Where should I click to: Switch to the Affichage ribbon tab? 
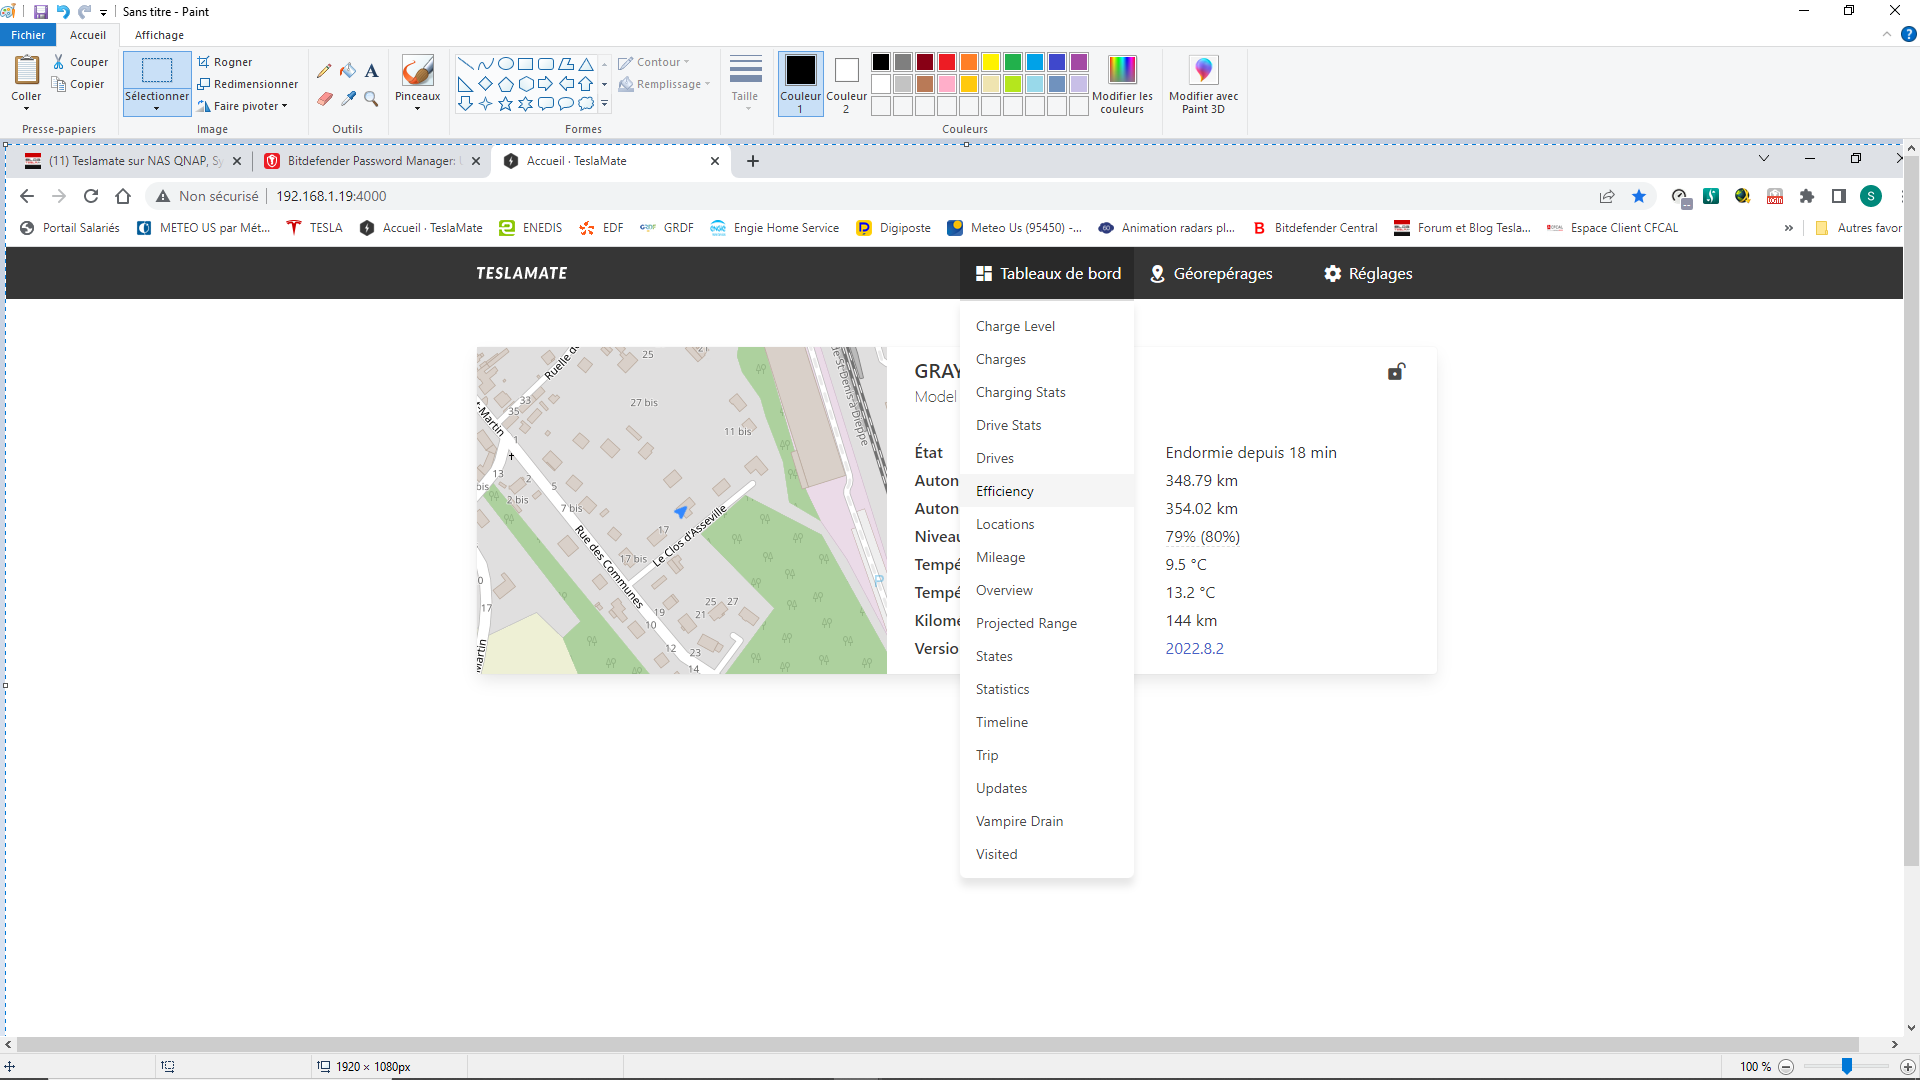(x=159, y=35)
